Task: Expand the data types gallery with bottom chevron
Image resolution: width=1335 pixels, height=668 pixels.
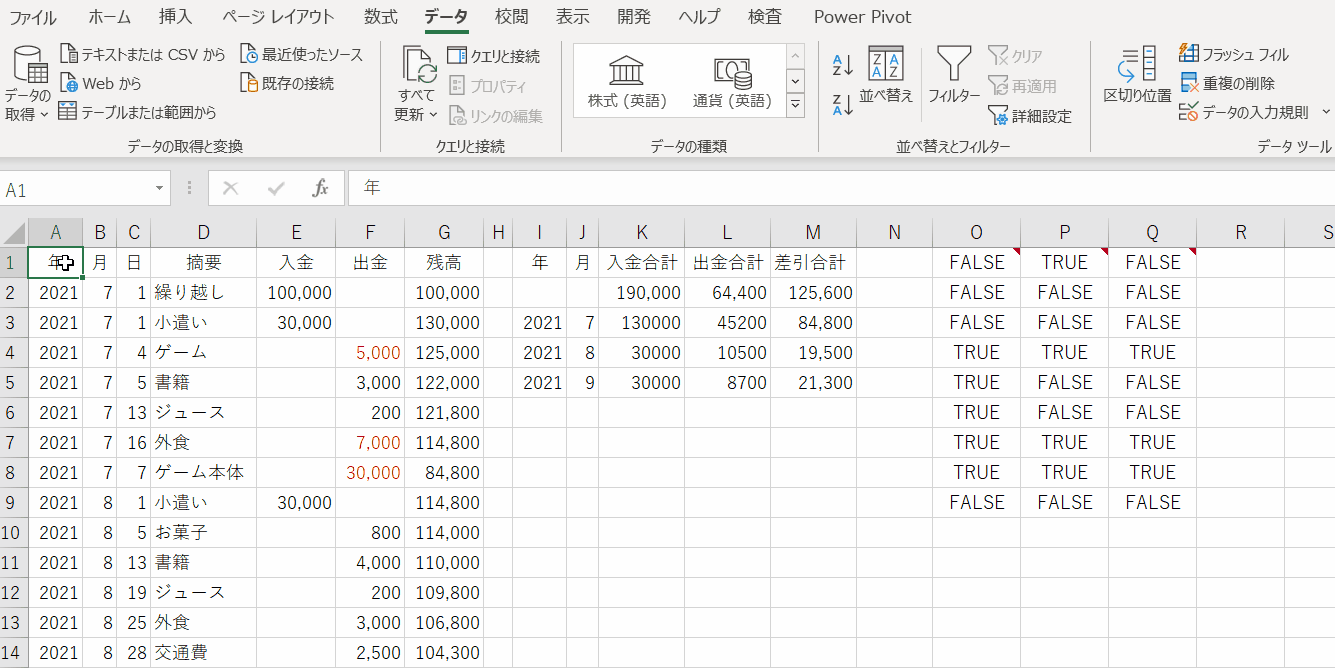Action: click(795, 104)
